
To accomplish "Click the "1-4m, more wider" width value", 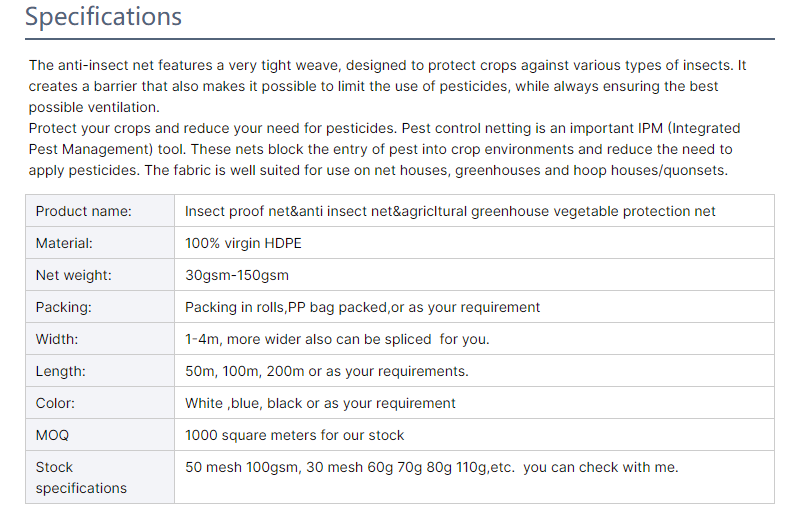I will [337, 339].
